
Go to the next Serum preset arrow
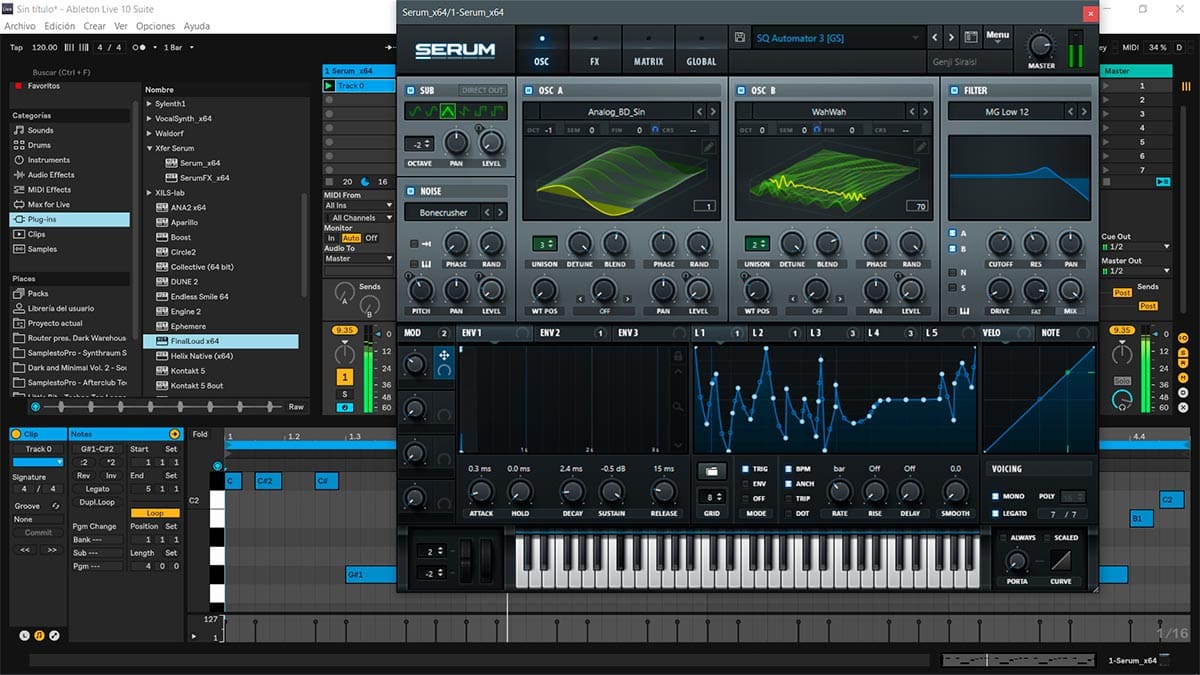point(951,38)
